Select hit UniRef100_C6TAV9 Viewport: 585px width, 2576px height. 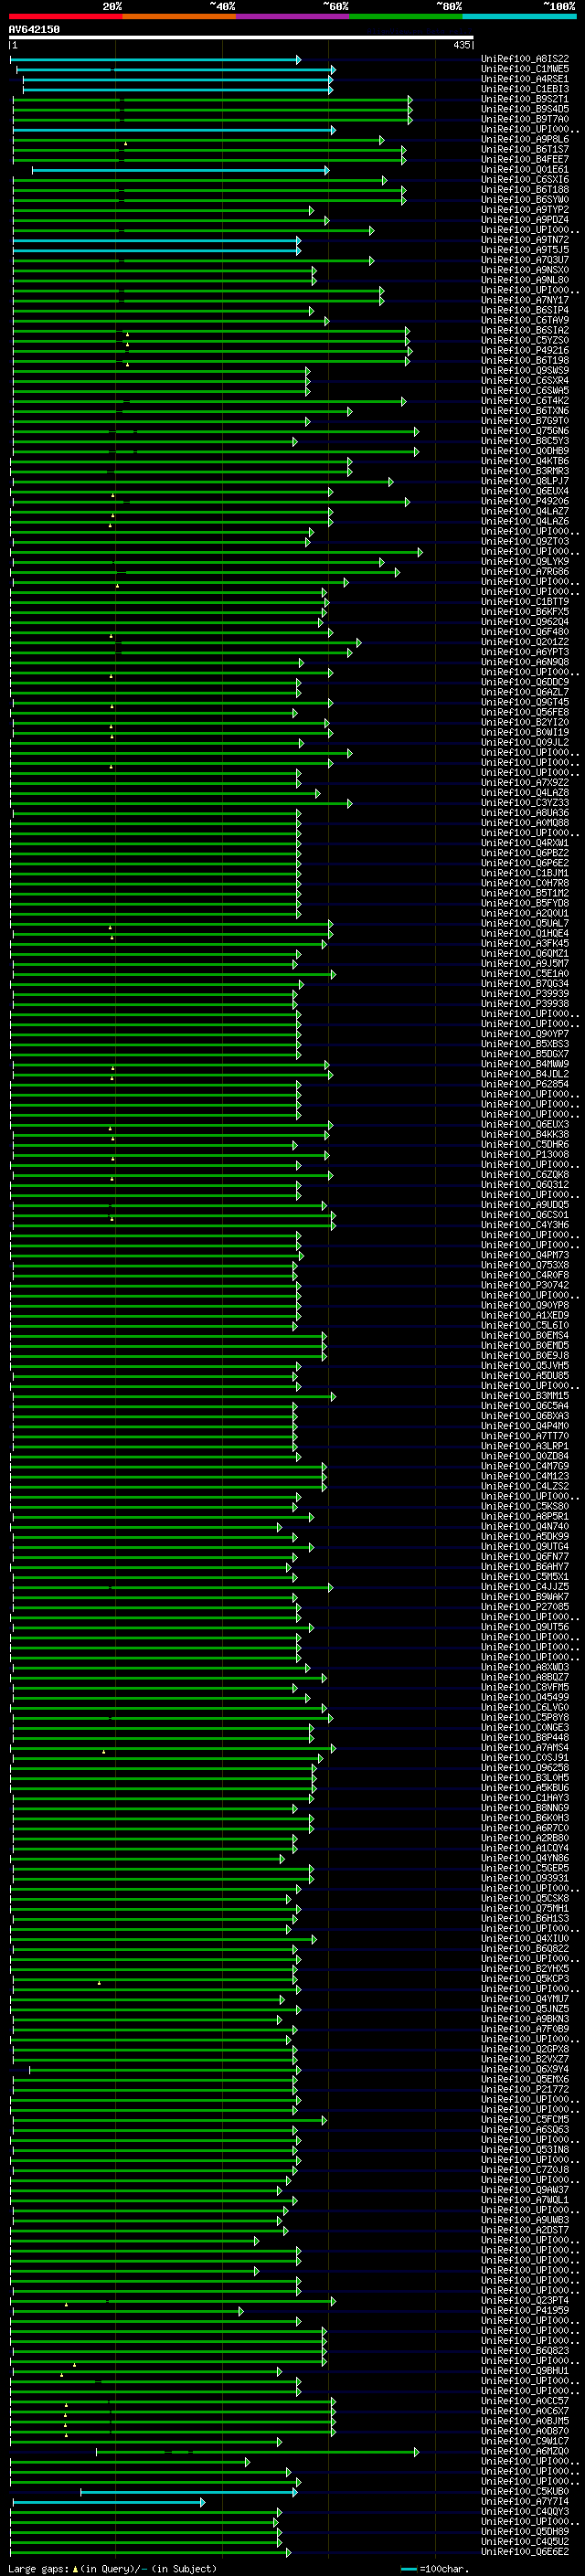[525, 321]
